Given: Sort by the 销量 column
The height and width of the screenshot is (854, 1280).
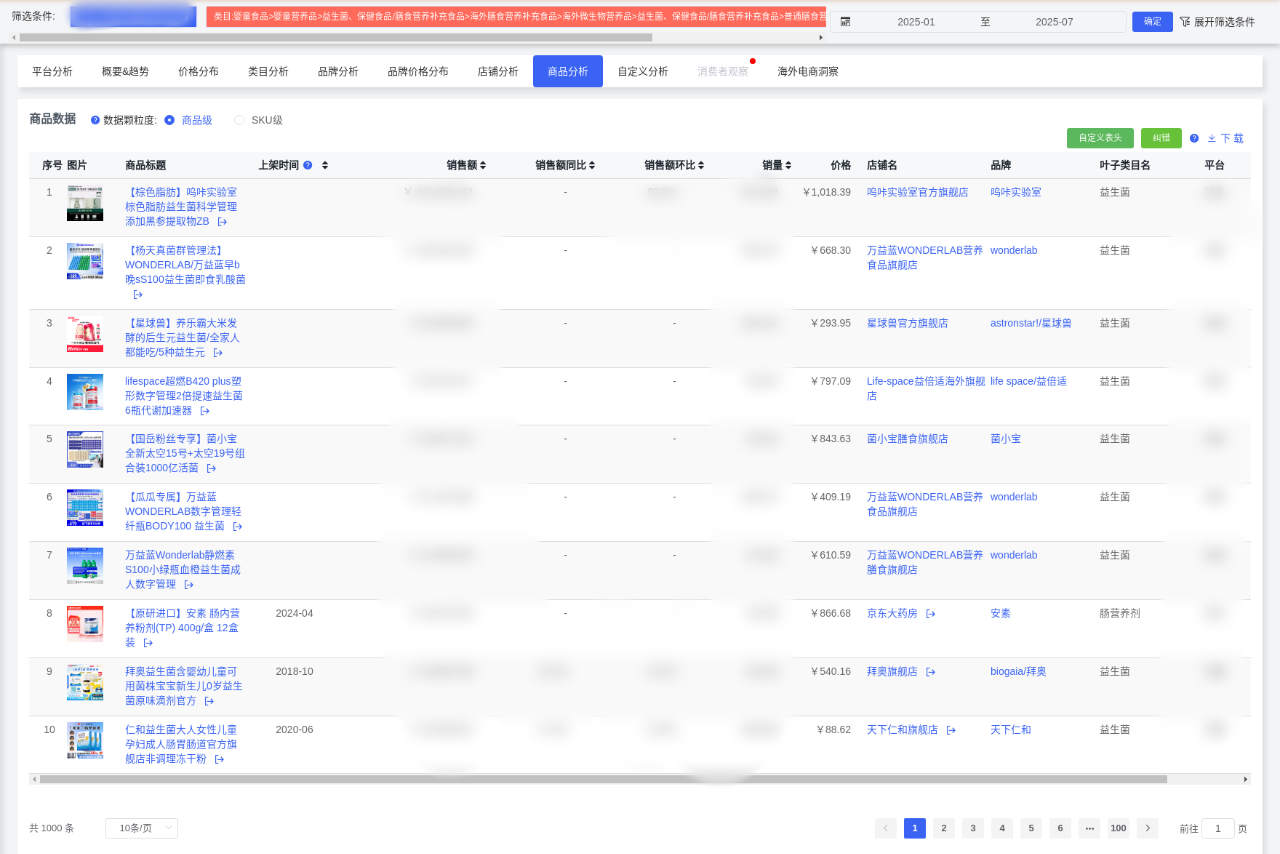Looking at the screenshot, I should 788,165.
